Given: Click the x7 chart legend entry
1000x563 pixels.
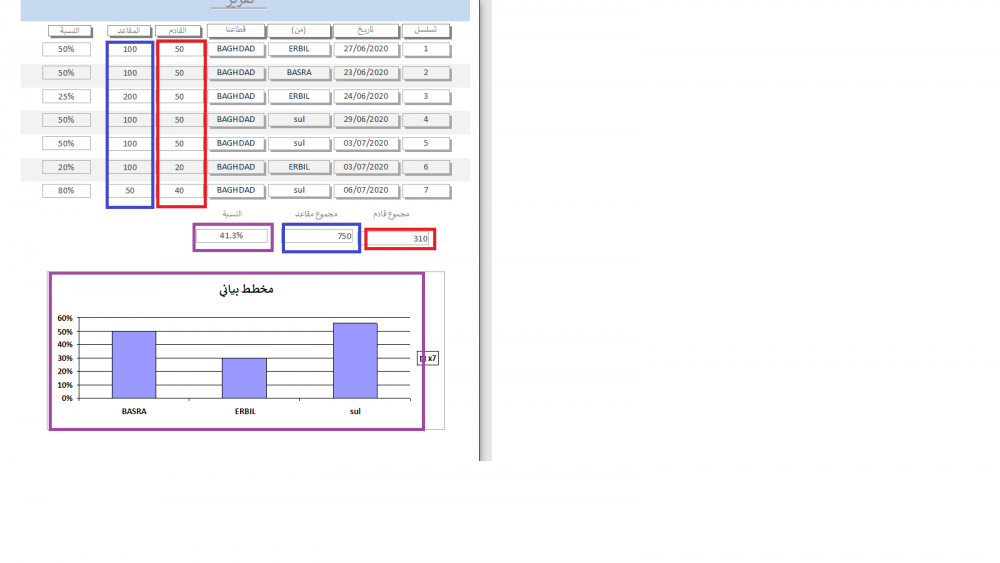Looking at the screenshot, I should [428, 358].
